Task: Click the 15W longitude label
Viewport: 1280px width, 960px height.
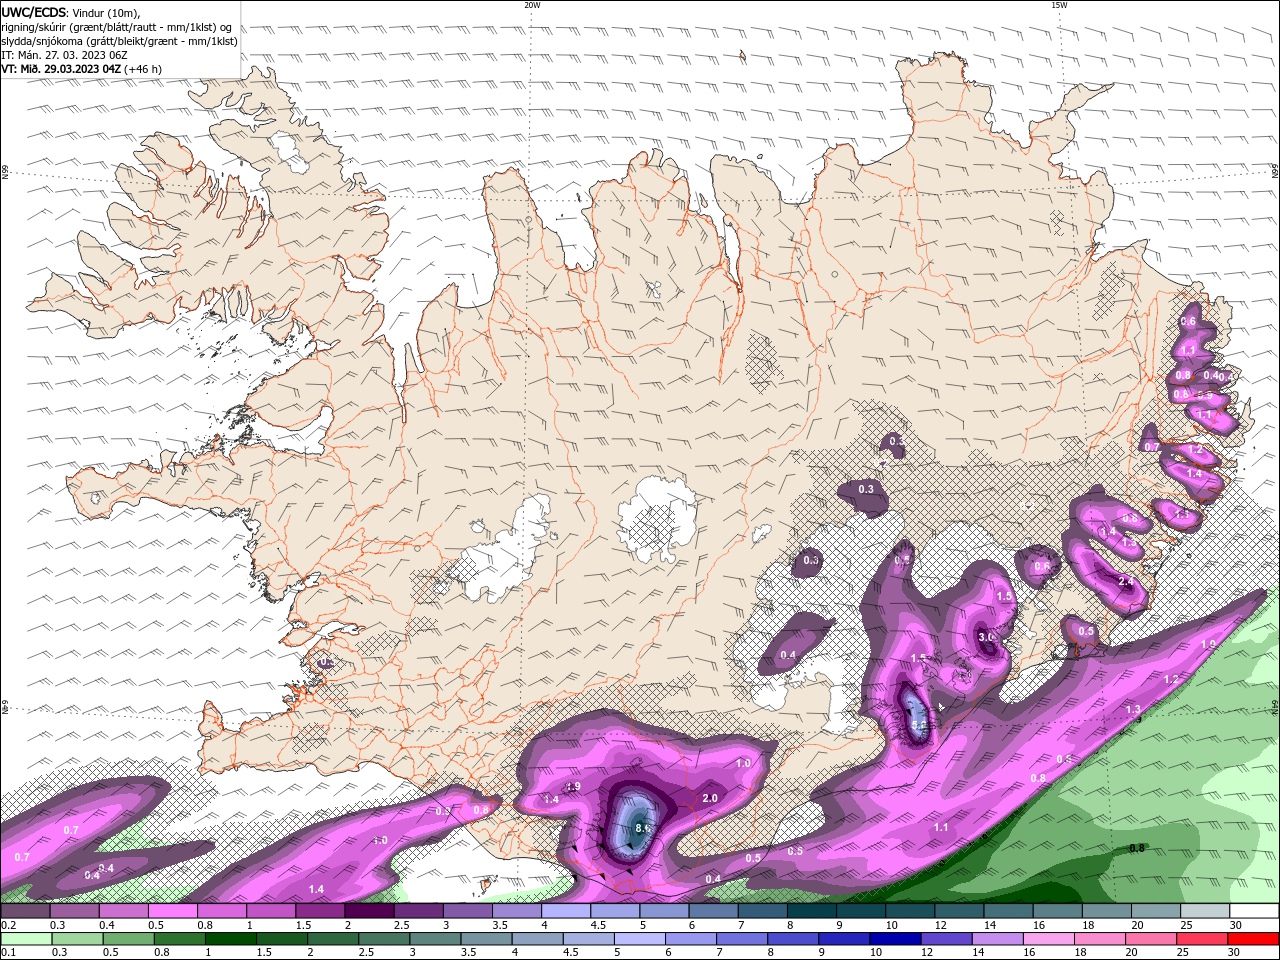Action: pos(1059,5)
